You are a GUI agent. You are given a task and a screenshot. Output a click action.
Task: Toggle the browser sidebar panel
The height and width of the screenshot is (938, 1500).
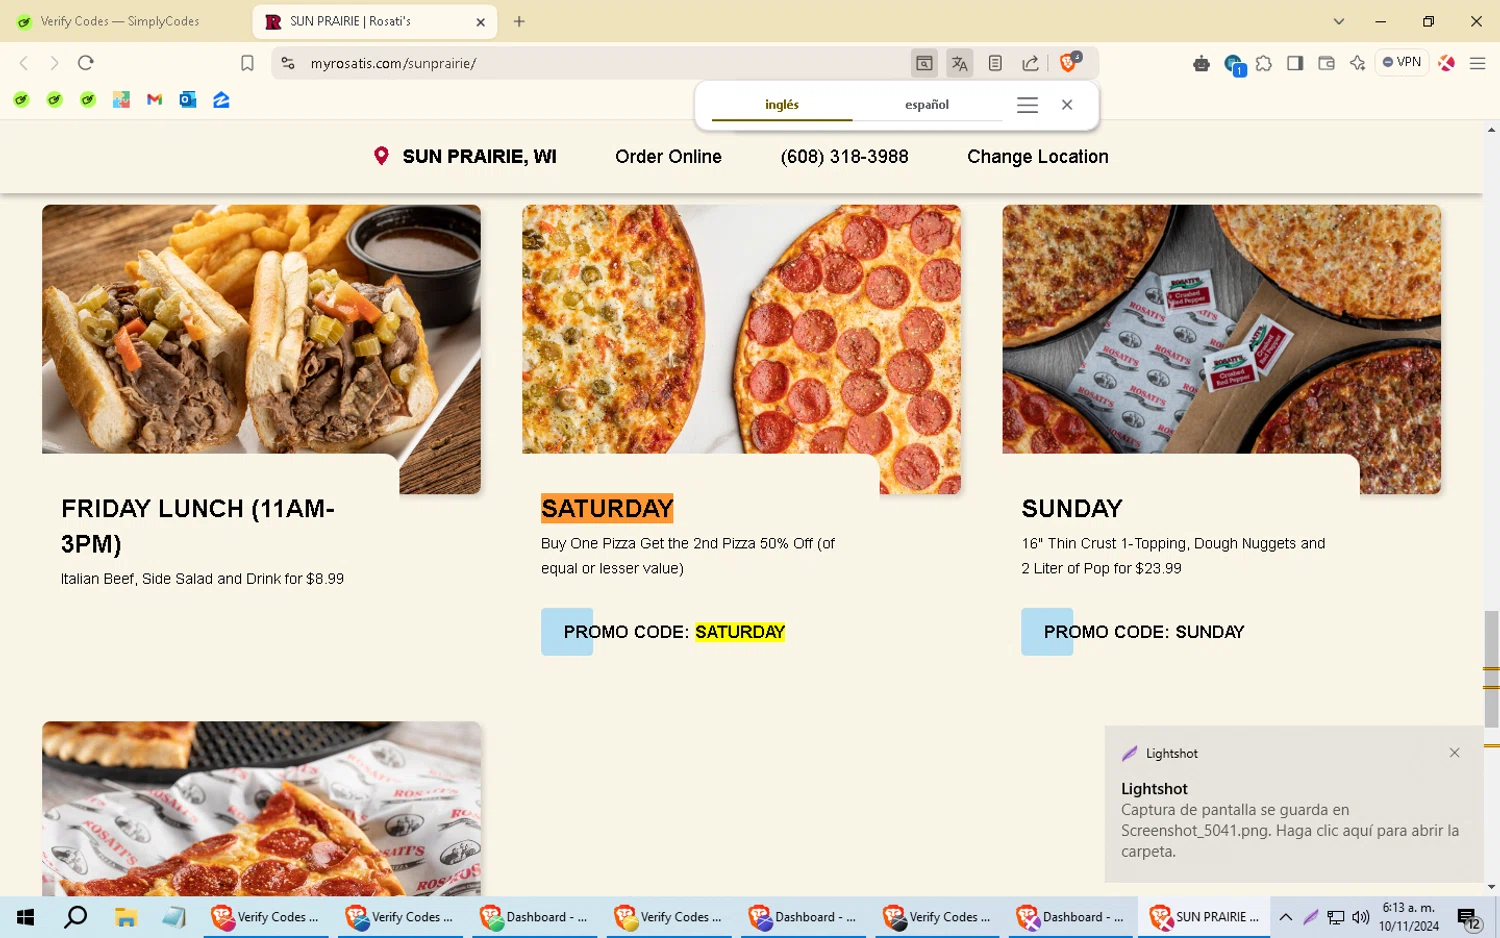pyautogui.click(x=1295, y=63)
